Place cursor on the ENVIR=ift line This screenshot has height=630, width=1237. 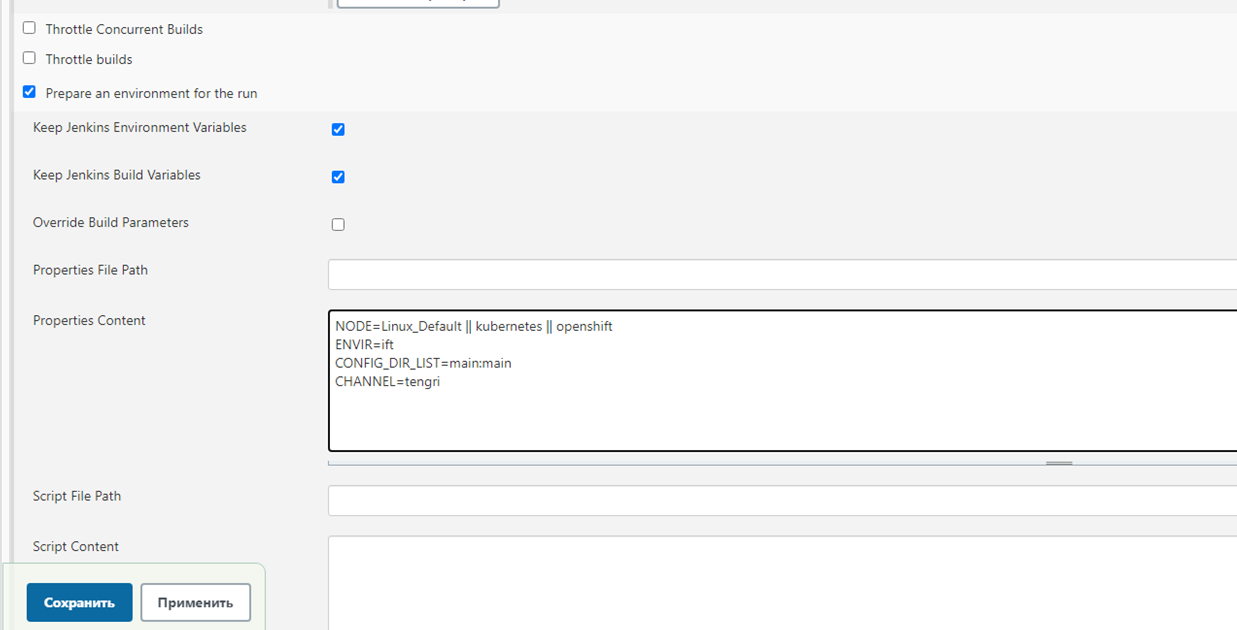[x=364, y=345]
